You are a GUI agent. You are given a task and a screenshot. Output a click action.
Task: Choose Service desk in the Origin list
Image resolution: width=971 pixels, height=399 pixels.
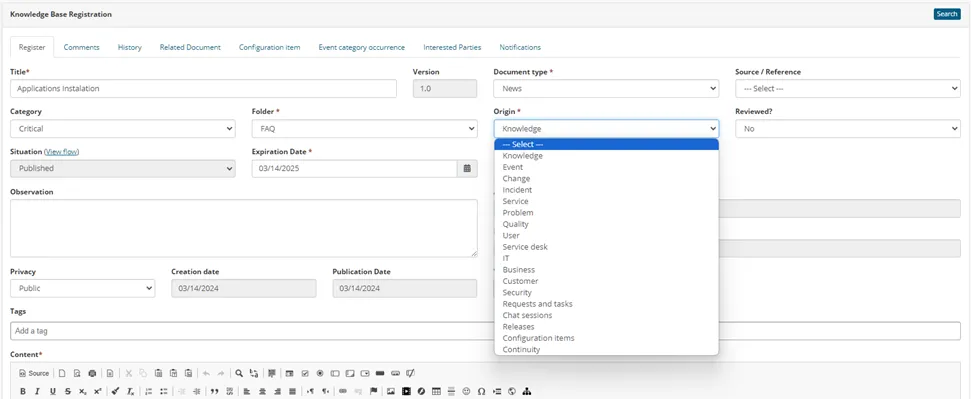pyautogui.click(x=606, y=247)
